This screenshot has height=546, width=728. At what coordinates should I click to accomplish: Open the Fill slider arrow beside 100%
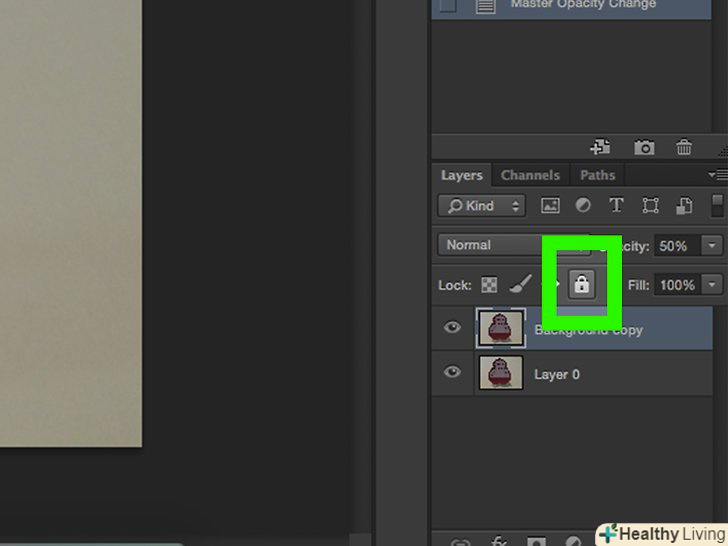coord(712,284)
